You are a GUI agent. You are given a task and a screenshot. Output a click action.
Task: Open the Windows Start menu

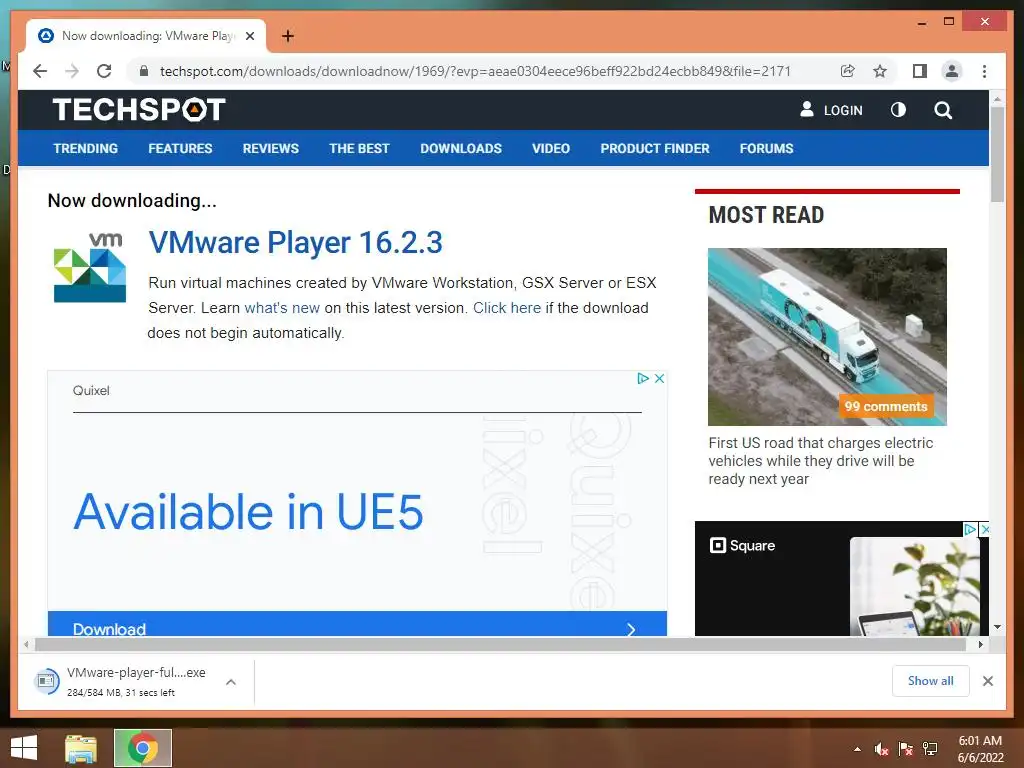pyautogui.click(x=24, y=748)
